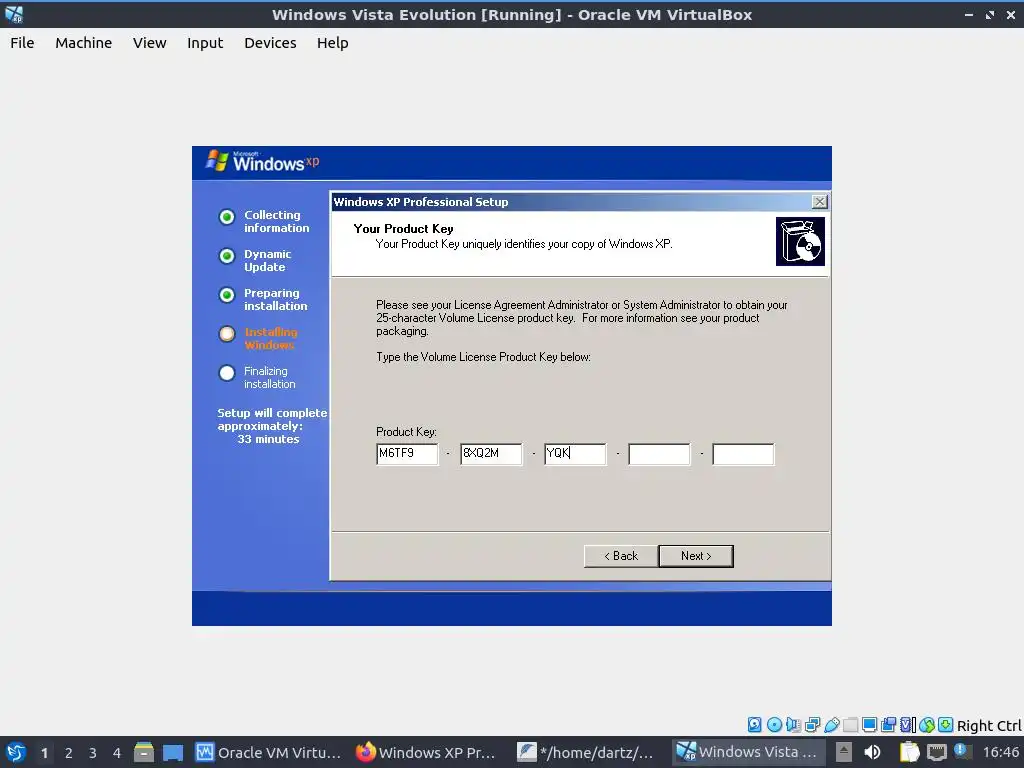1024x768 pixels.
Task: Switch to Oracle VM VirtualBox manager task
Action: pyautogui.click(x=268, y=752)
